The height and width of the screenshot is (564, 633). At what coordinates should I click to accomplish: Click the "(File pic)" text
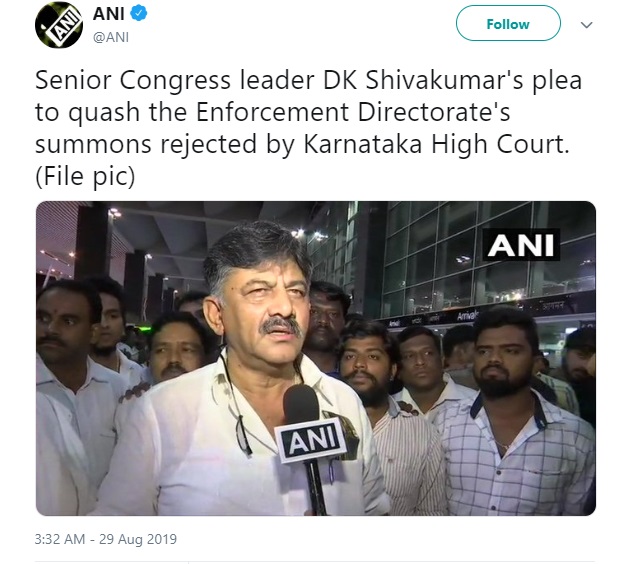coord(85,176)
